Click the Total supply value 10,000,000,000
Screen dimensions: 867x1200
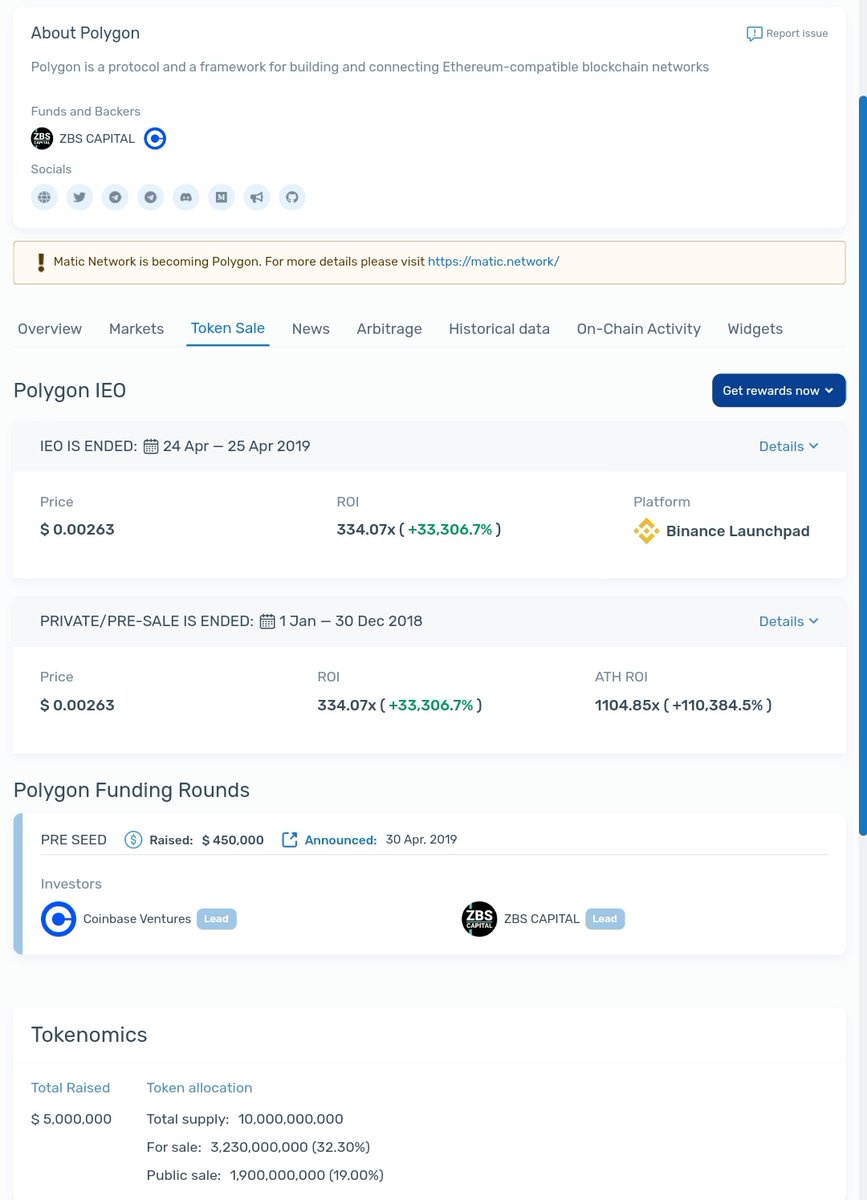click(291, 1119)
